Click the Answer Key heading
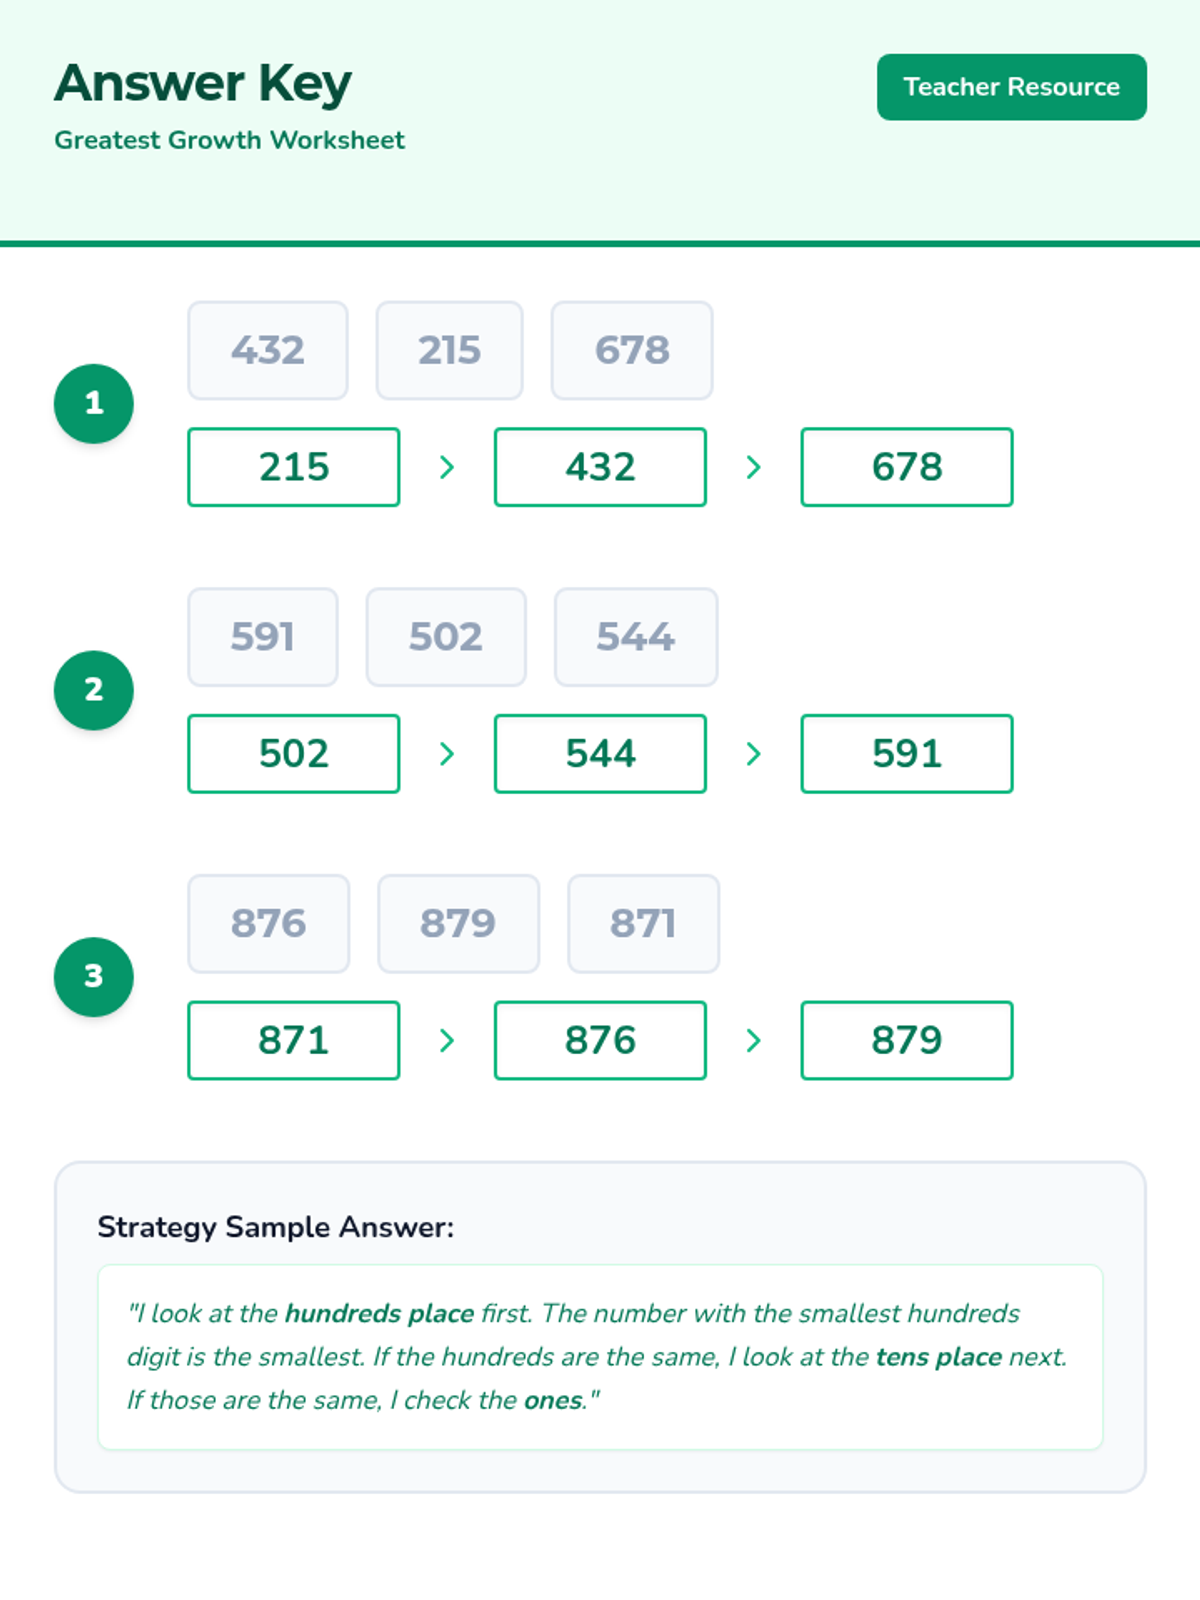Image resolution: width=1200 pixels, height=1600 pixels. 203,83
